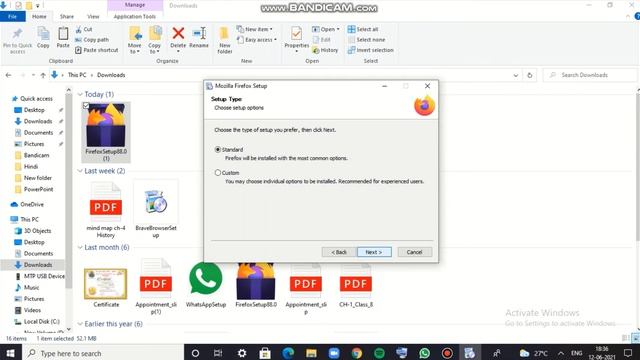
Task: Select the mind map ch-4 History PDF
Action: (106, 210)
